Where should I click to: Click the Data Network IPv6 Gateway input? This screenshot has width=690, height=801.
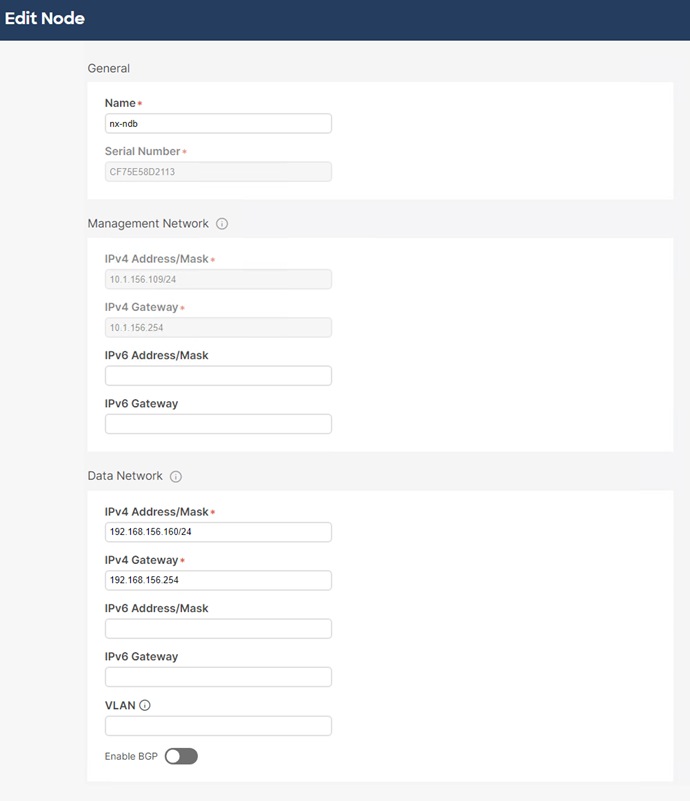(219, 676)
